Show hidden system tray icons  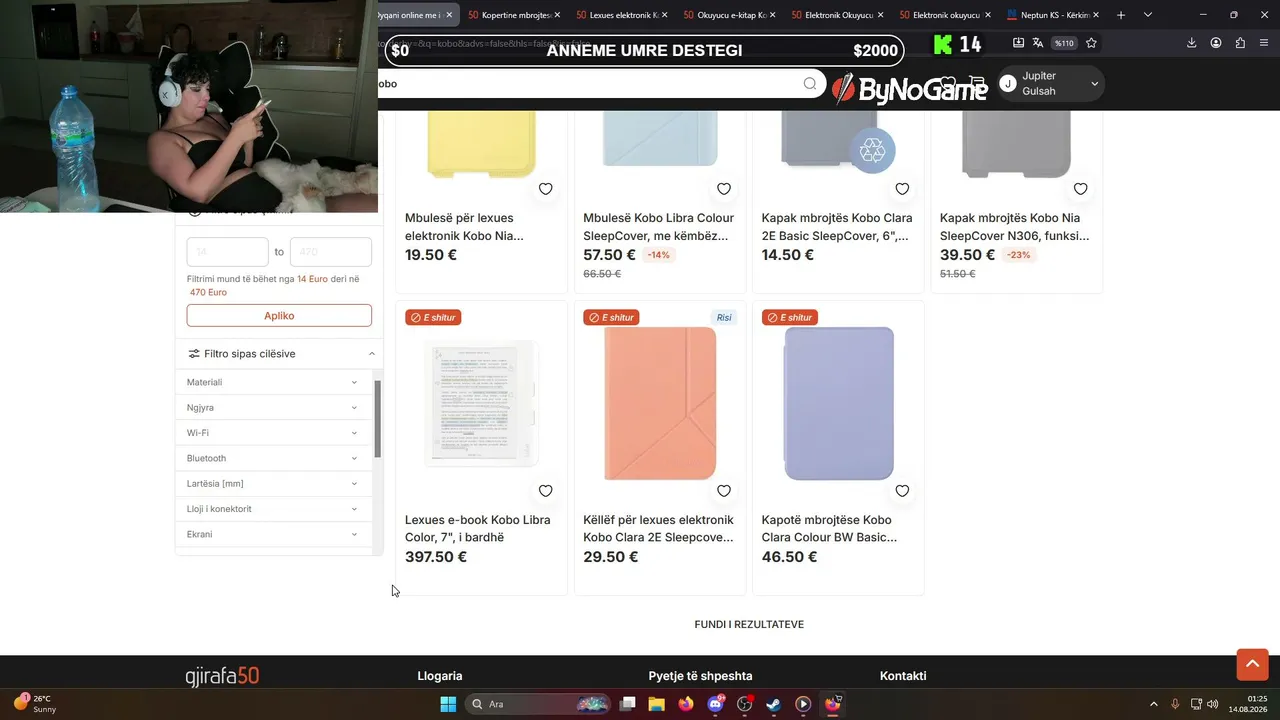(x=1153, y=704)
